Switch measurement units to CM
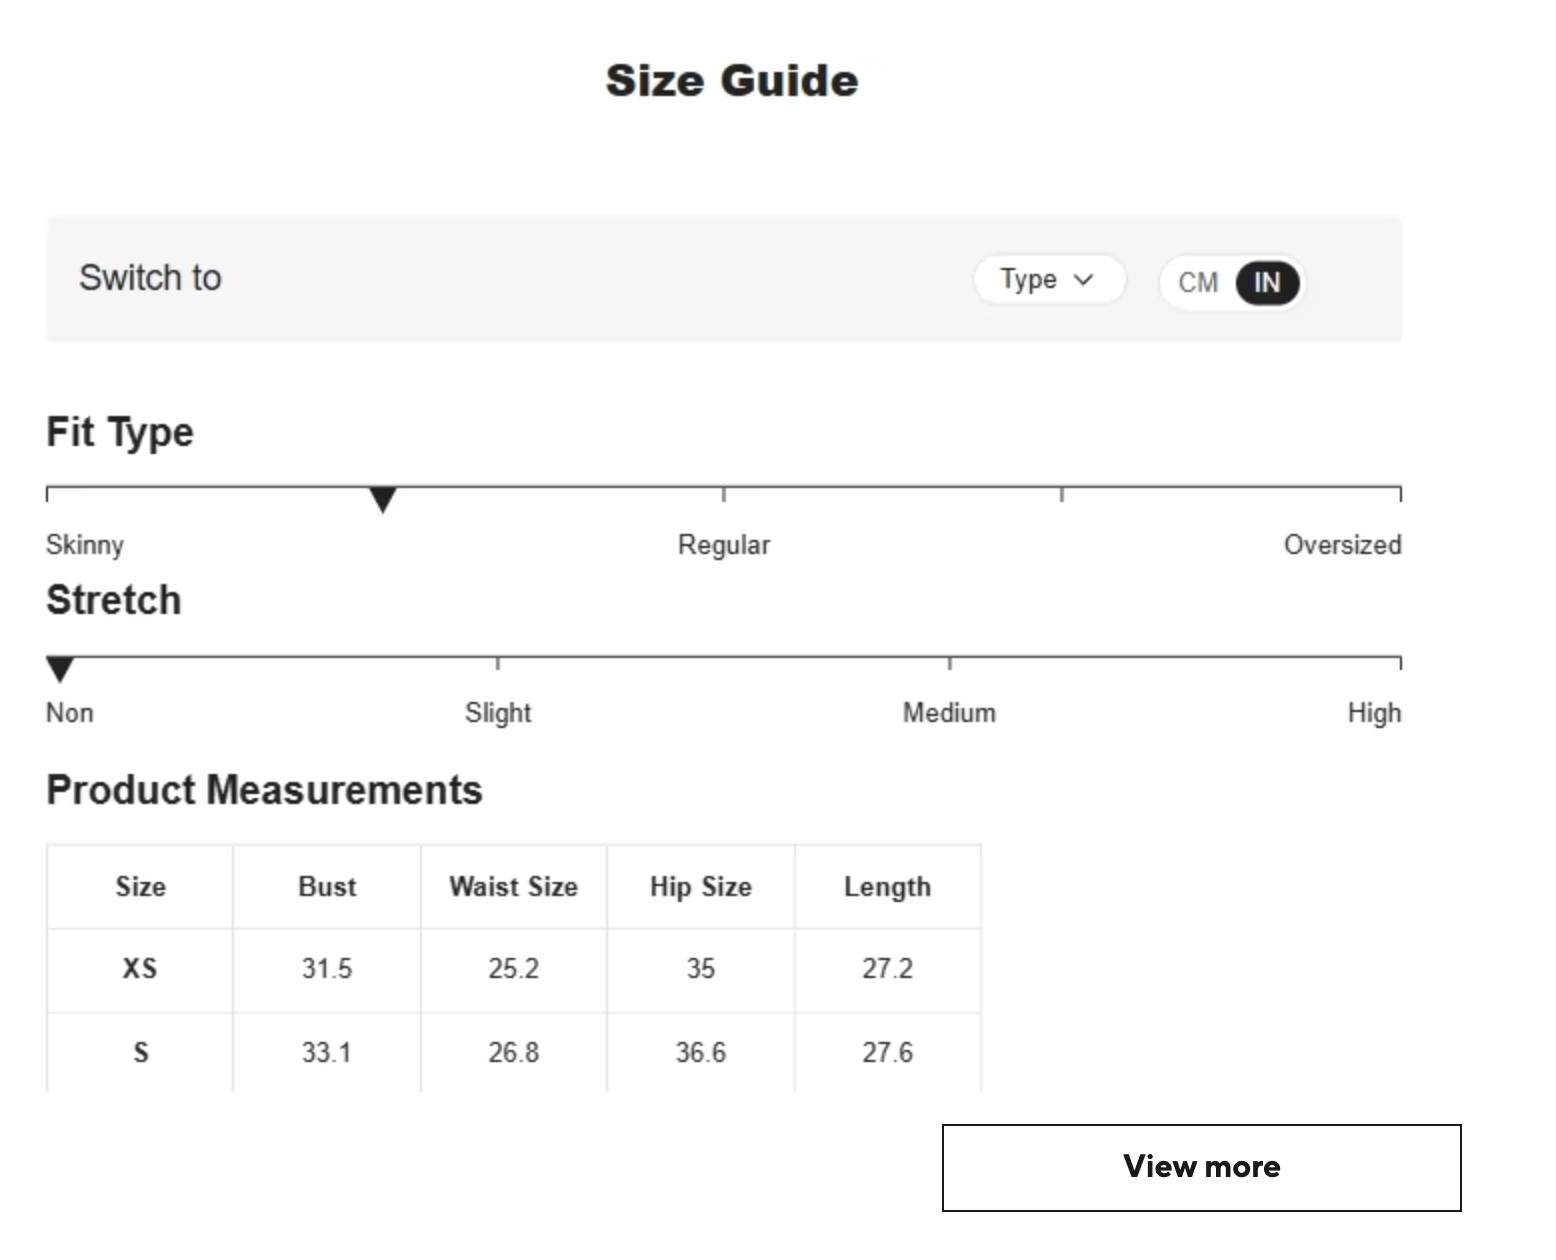The height and width of the screenshot is (1260, 1556). [1197, 283]
